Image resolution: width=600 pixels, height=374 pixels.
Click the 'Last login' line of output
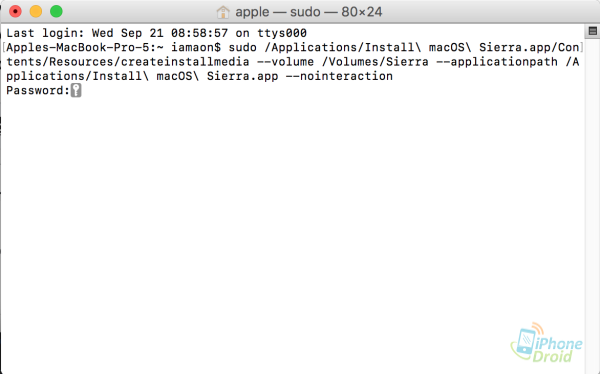pos(157,33)
